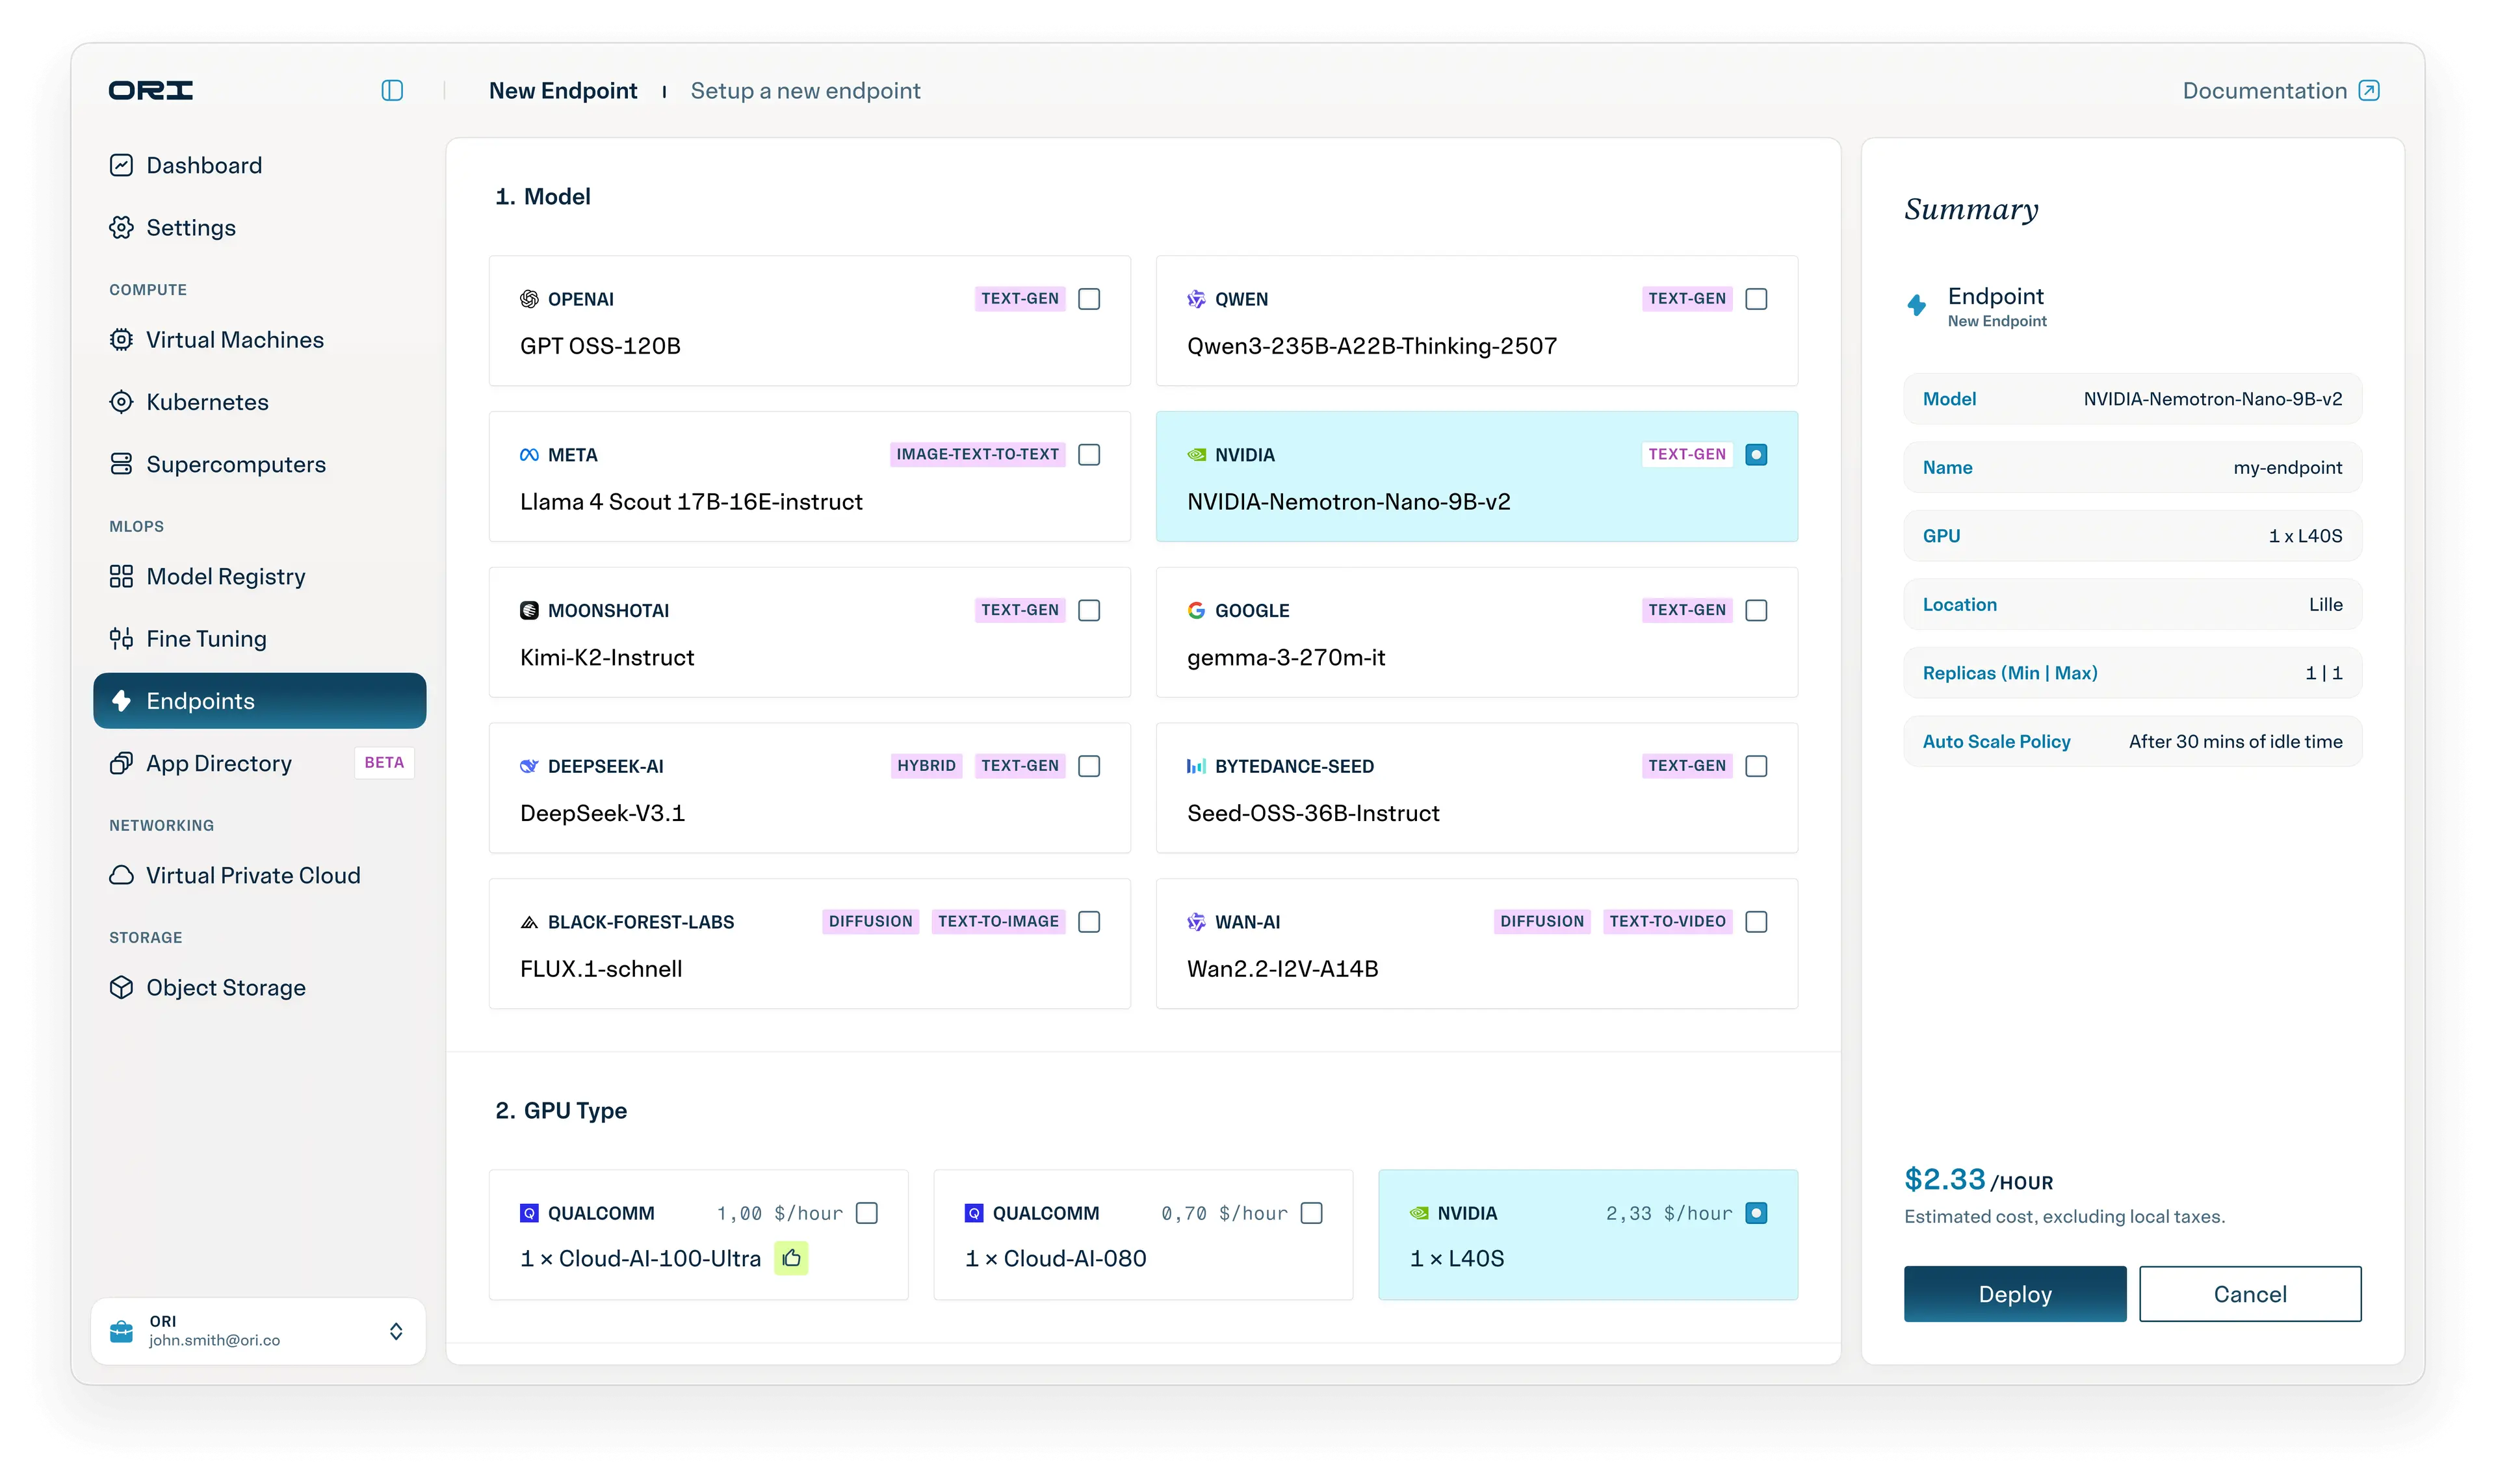
Task: Click the Model Registry grid icon
Action: pyautogui.click(x=121, y=577)
